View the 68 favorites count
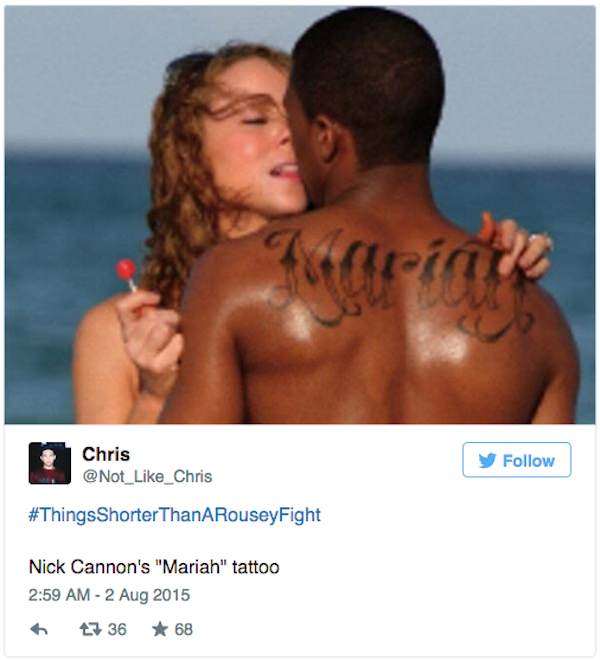Screen dimensions: 600x660 click(184, 629)
